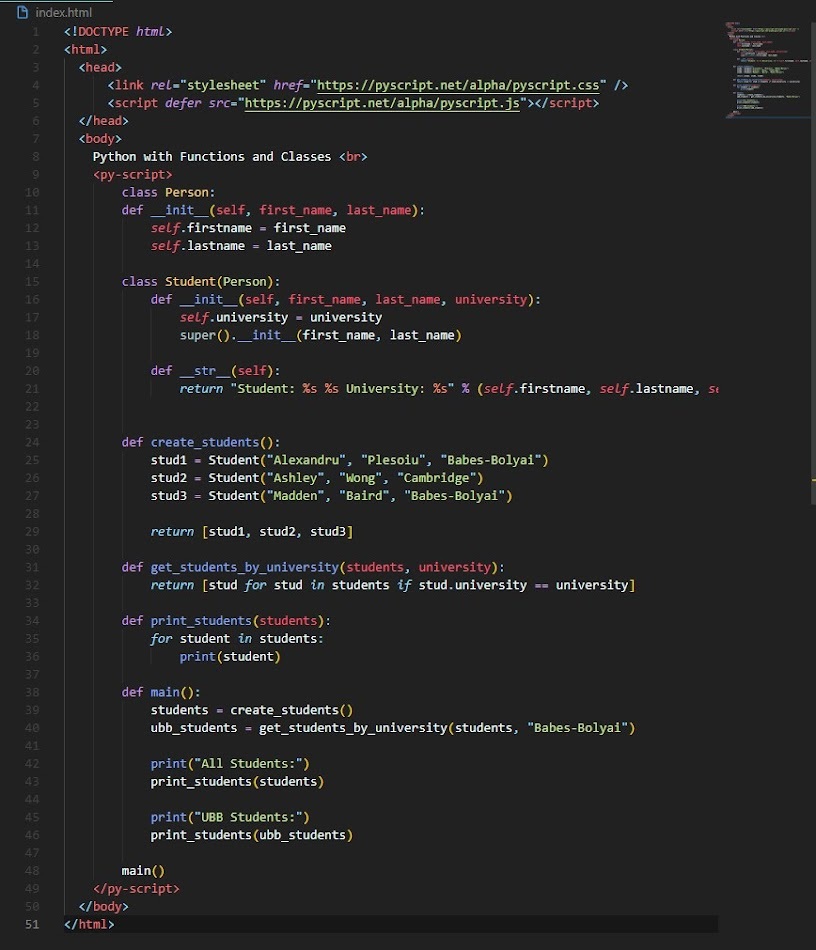Viewport: 816px width, 950px height.
Task: Click 'ubb_students' variable on line 40
Action: tap(194, 728)
